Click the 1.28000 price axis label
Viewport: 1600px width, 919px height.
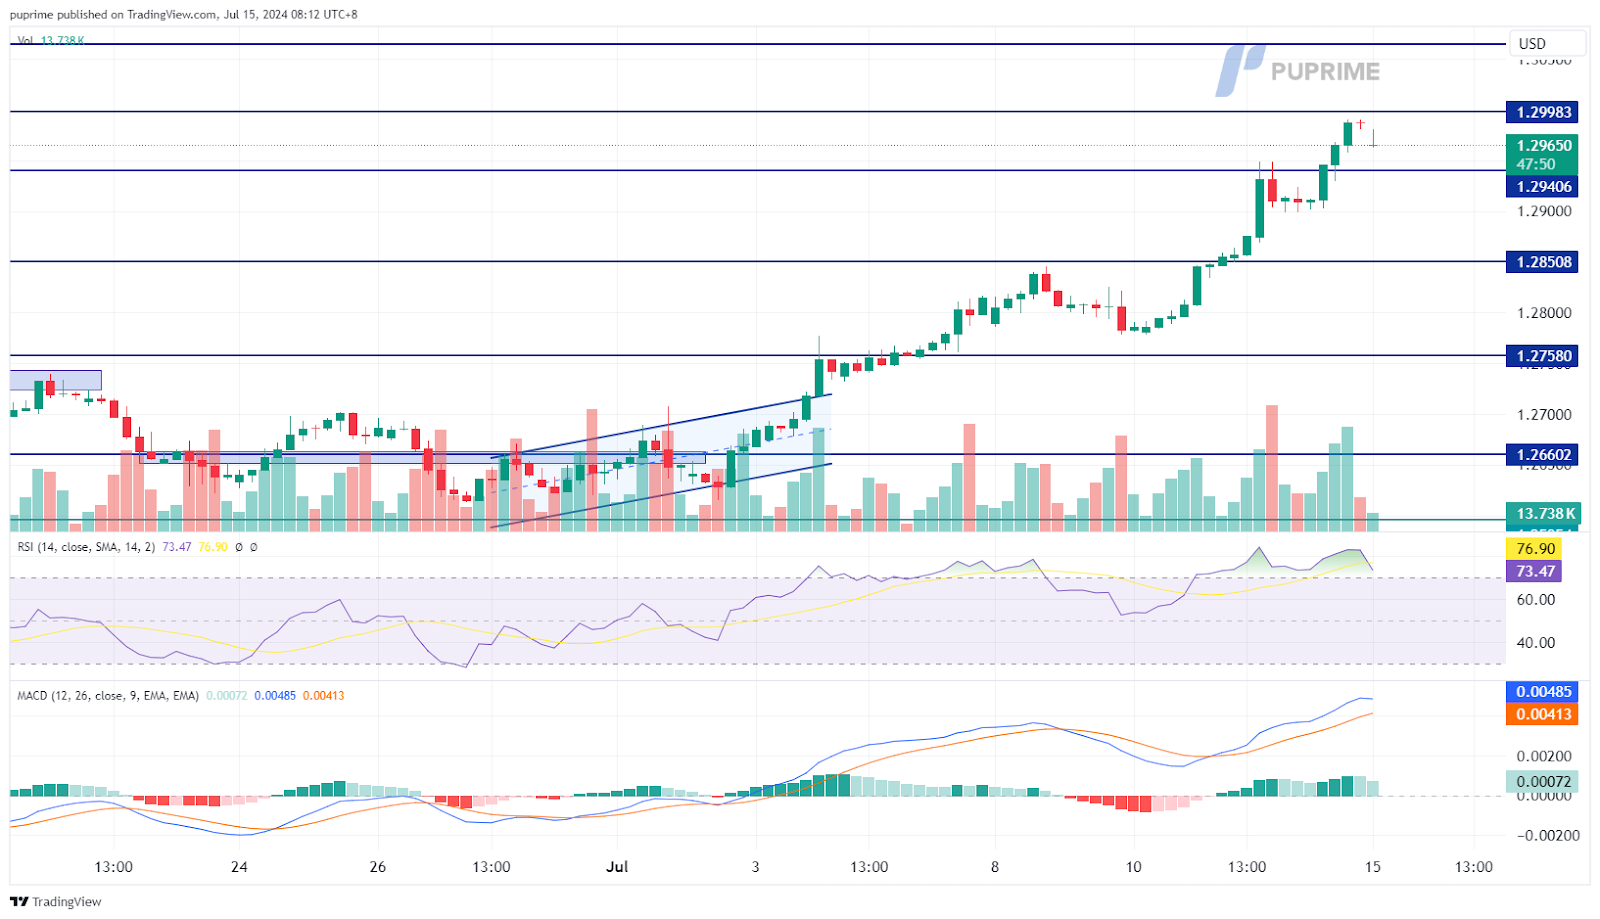[x=1544, y=313]
